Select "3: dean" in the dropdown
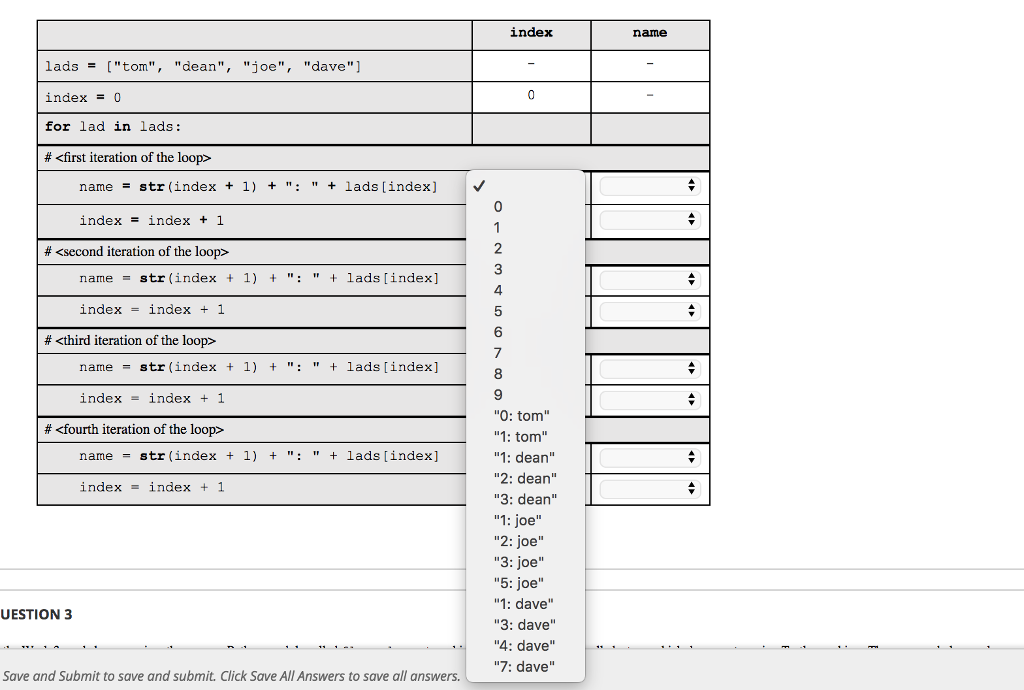This screenshot has width=1024, height=690. pos(525,499)
